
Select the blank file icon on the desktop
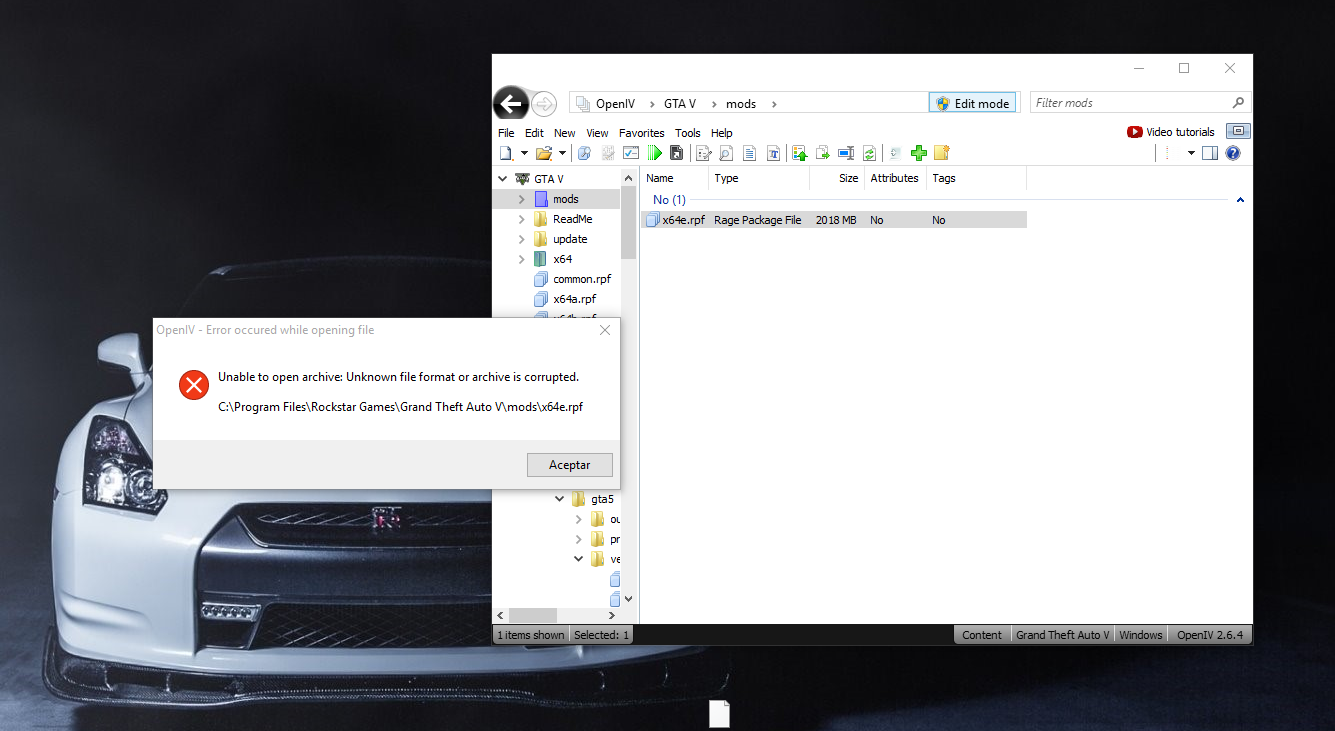tap(720, 713)
